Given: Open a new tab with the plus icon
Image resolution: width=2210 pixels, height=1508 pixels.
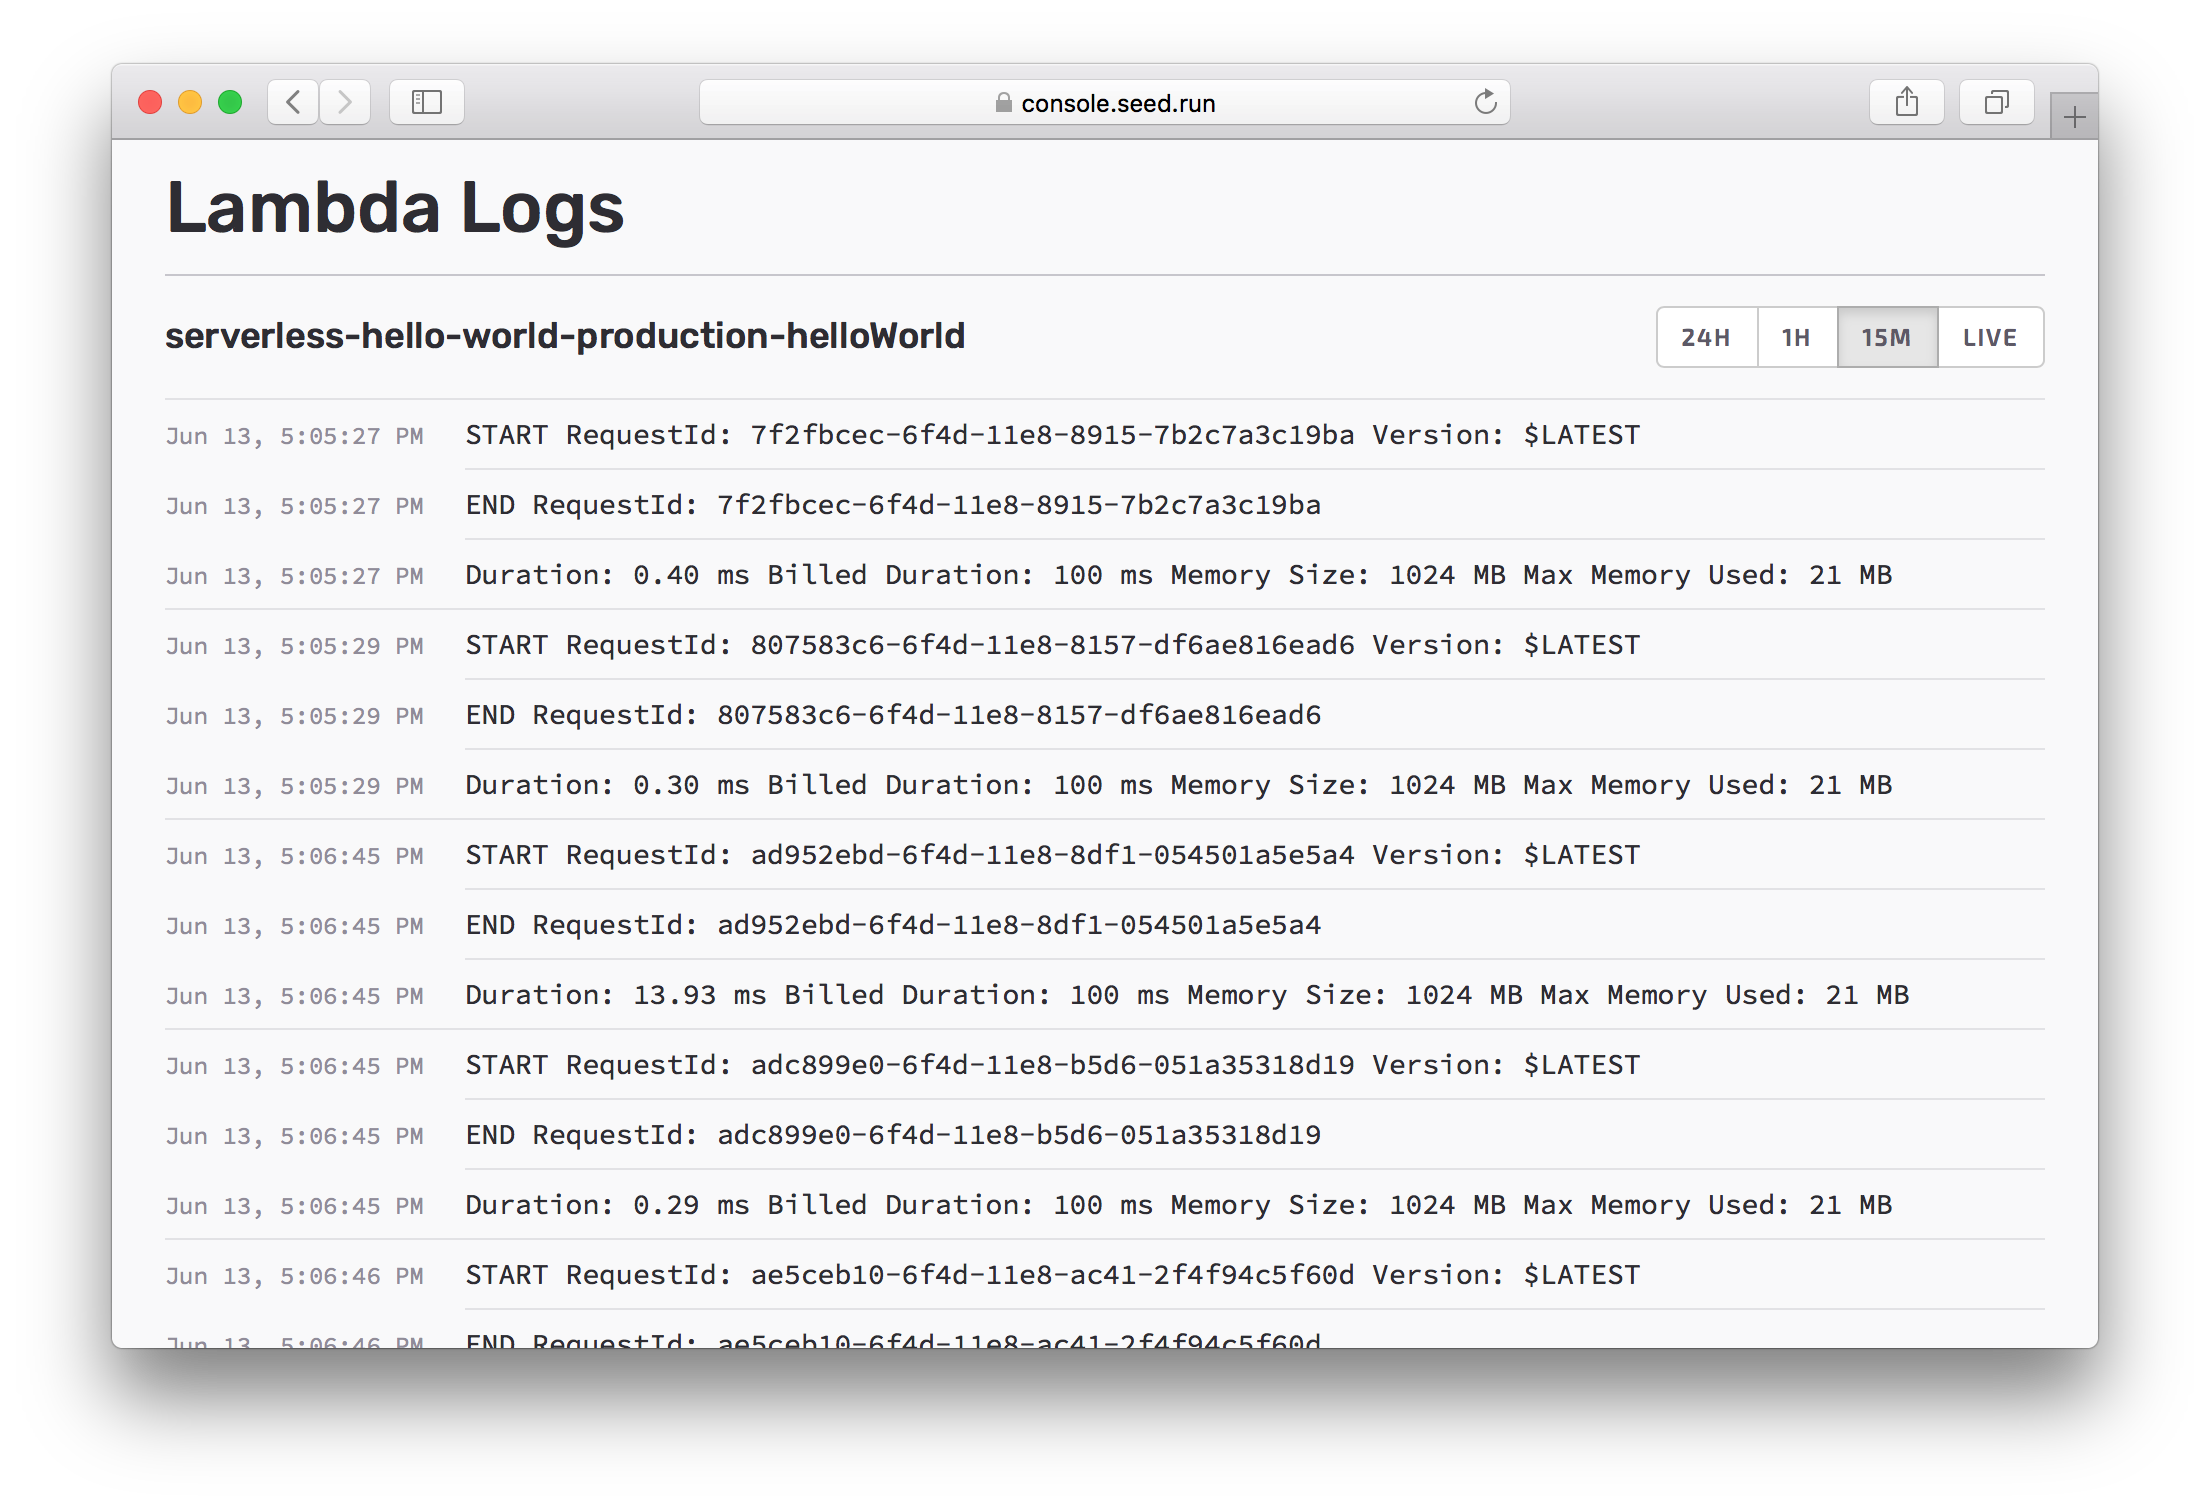Looking at the screenshot, I should click(x=2074, y=118).
